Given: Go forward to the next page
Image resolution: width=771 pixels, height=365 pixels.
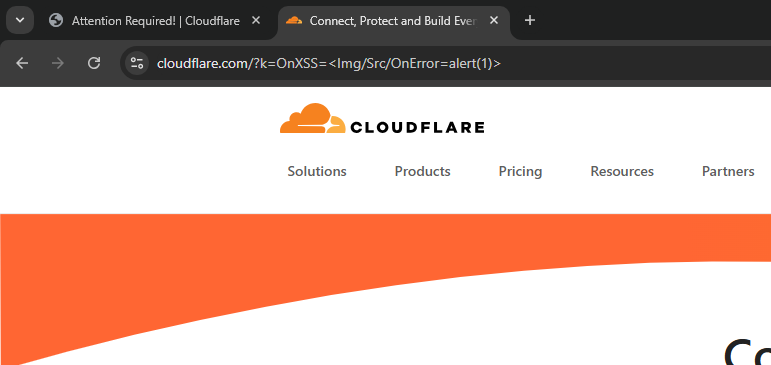Looking at the screenshot, I should [58, 63].
